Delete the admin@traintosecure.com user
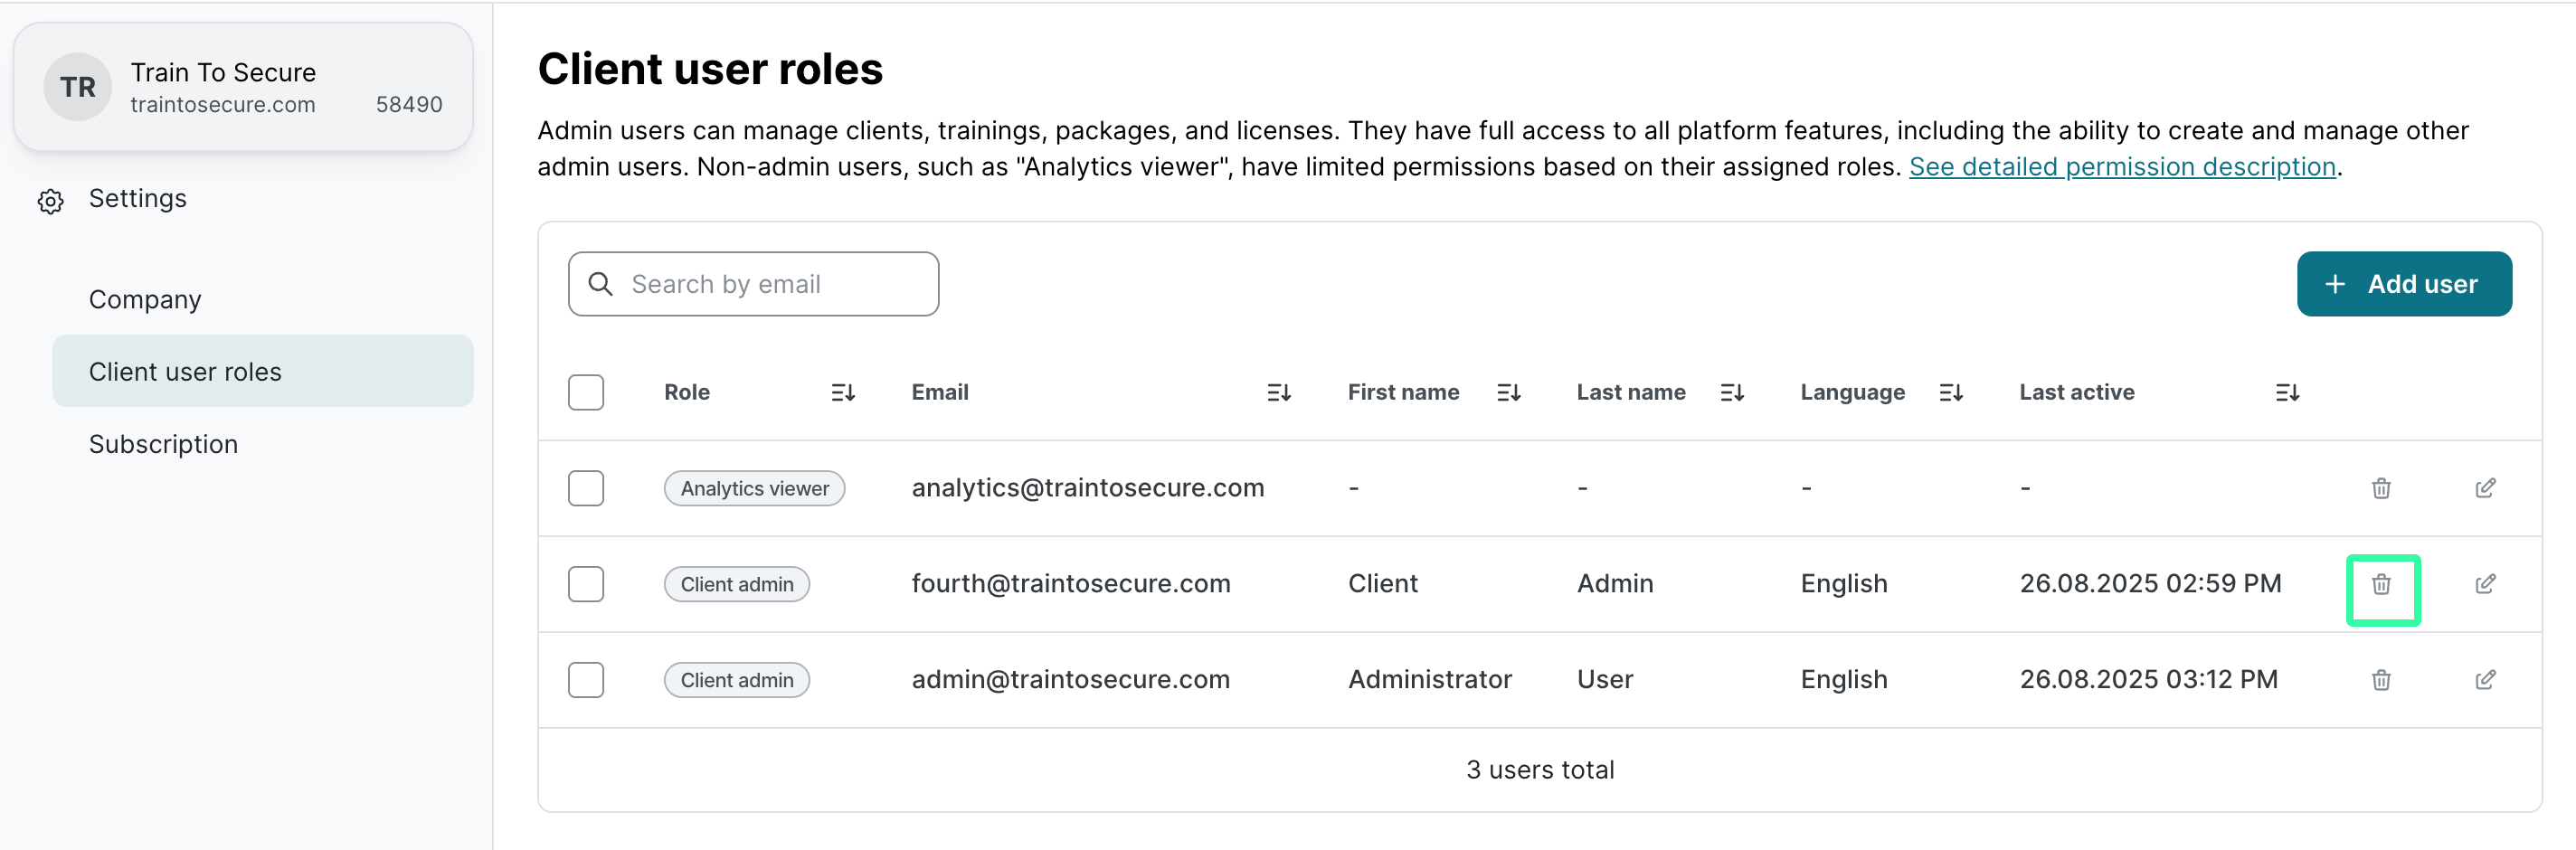The image size is (2576, 850). (2381, 680)
